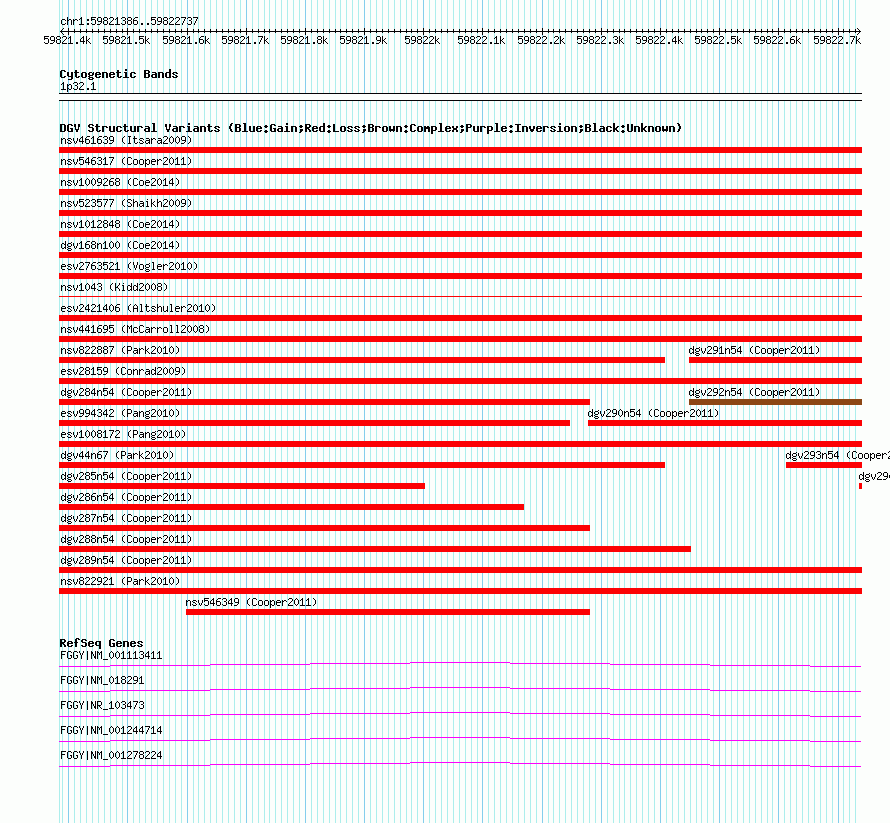890x823 pixels.
Task: Open variant nsv461639 (Itsara2009)
Action: tap(126, 140)
